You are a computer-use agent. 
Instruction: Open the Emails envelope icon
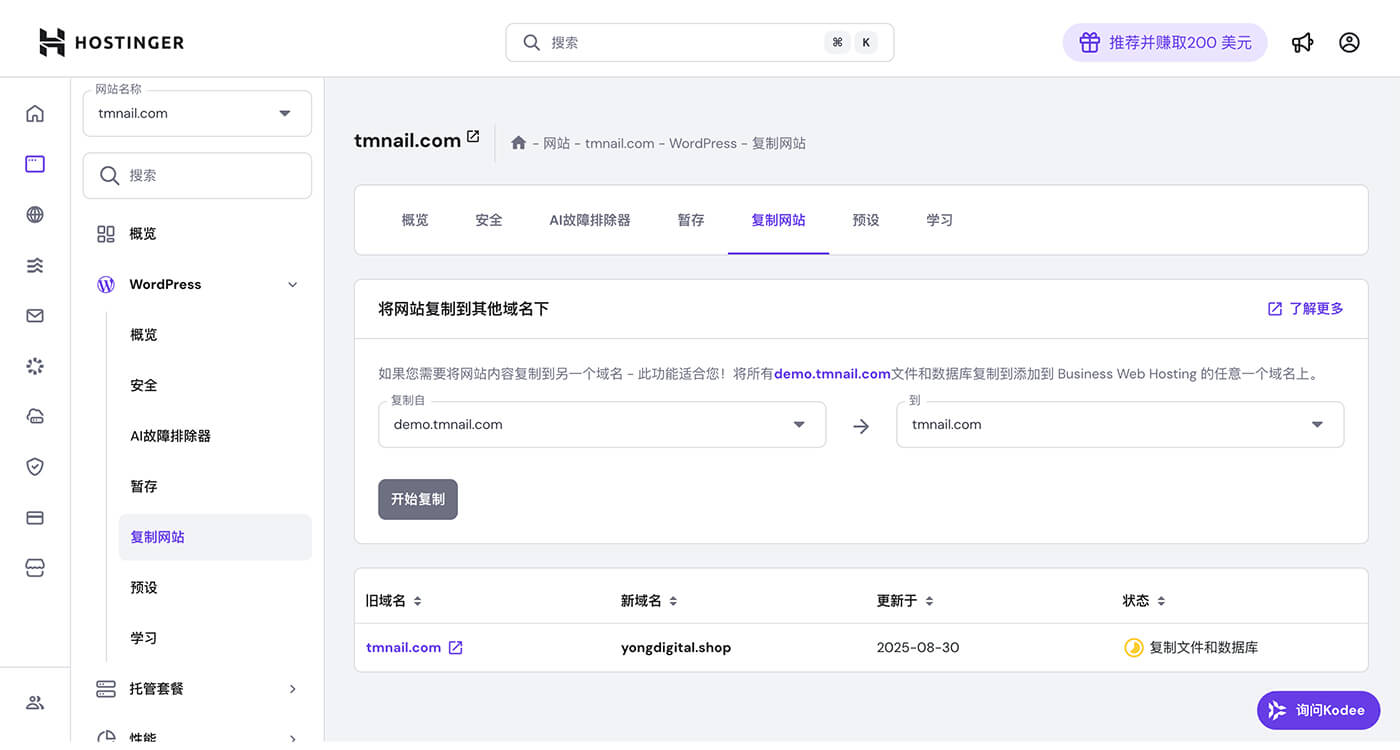(35, 316)
